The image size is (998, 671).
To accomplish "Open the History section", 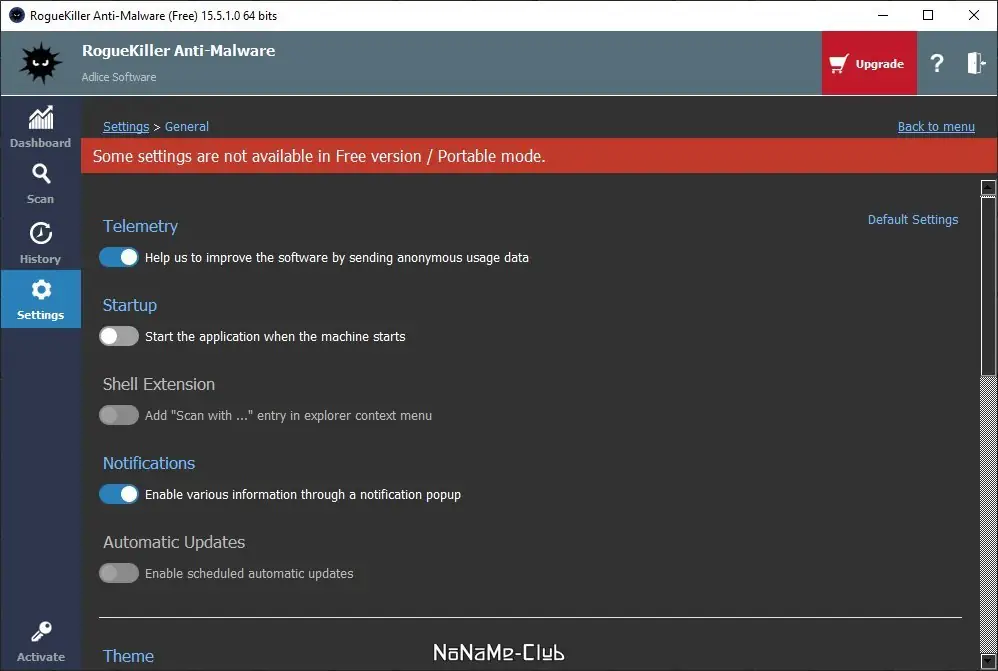I will coord(40,243).
